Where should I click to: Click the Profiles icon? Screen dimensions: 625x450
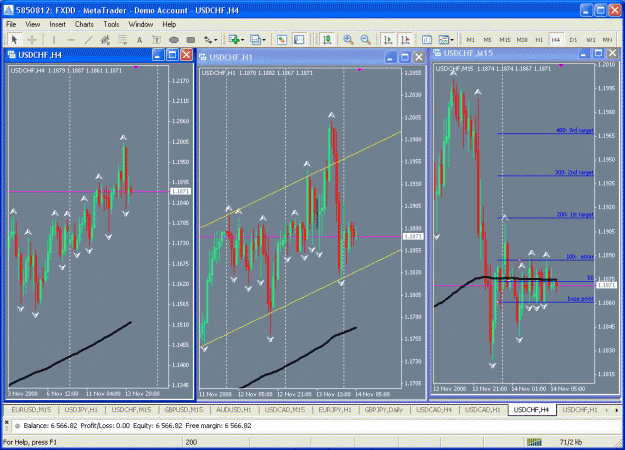[x=255, y=39]
